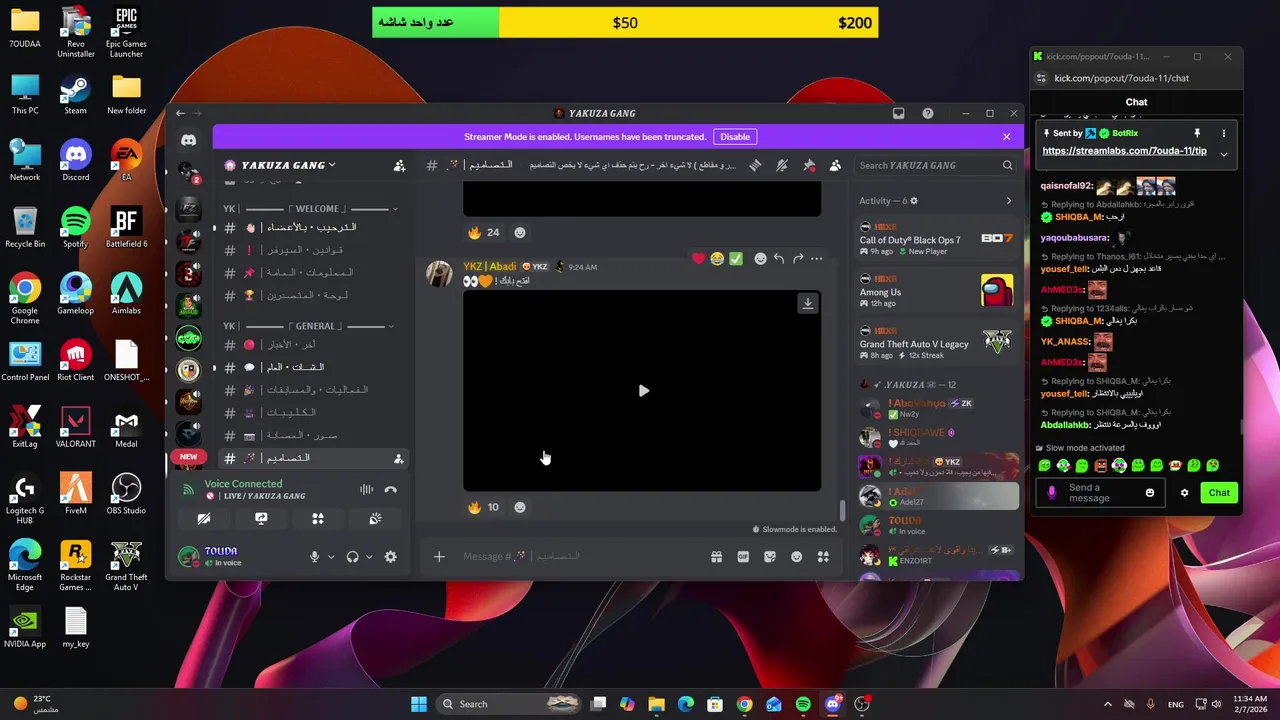Open headphone output options arrow
Image resolution: width=1280 pixels, height=720 pixels.
pos(369,557)
